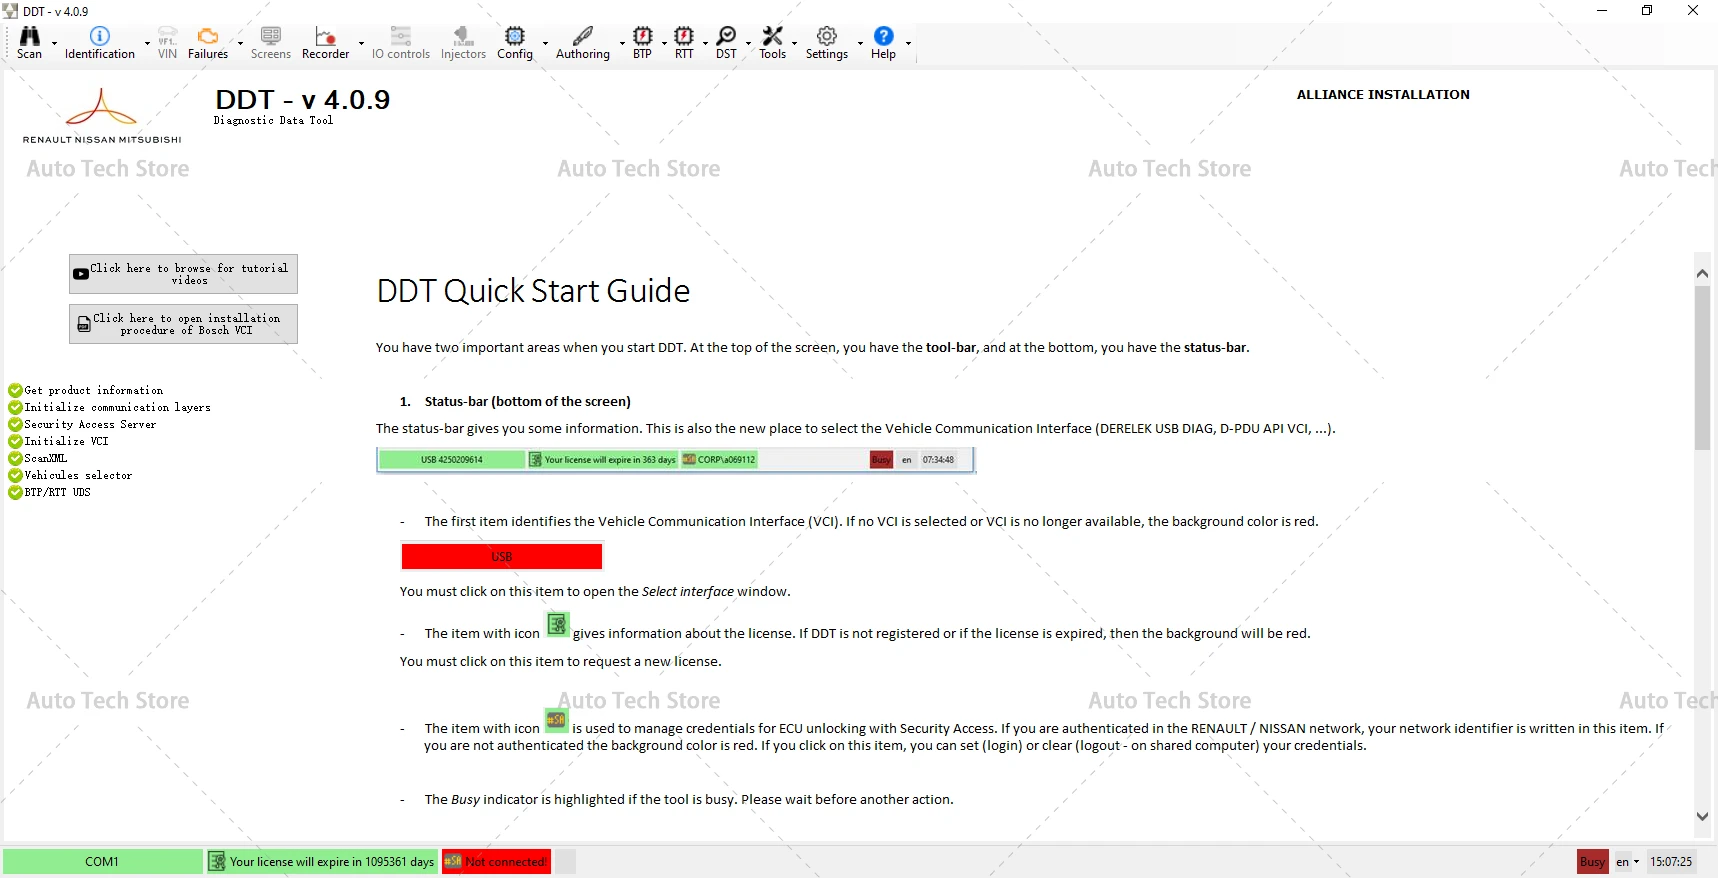Open Help with the question mark icon
Viewport: 1718px width, 878px height.
[x=883, y=43]
